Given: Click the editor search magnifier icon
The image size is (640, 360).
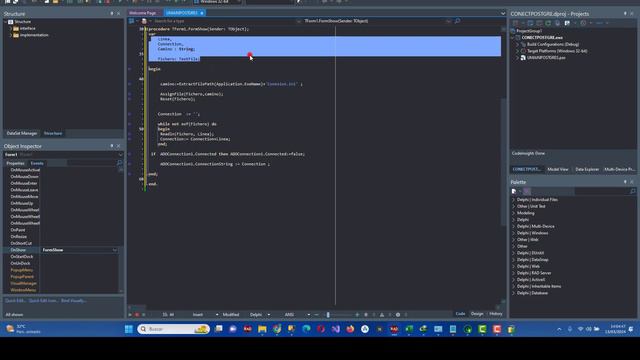Looking at the screenshot, I should tap(458, 21).
